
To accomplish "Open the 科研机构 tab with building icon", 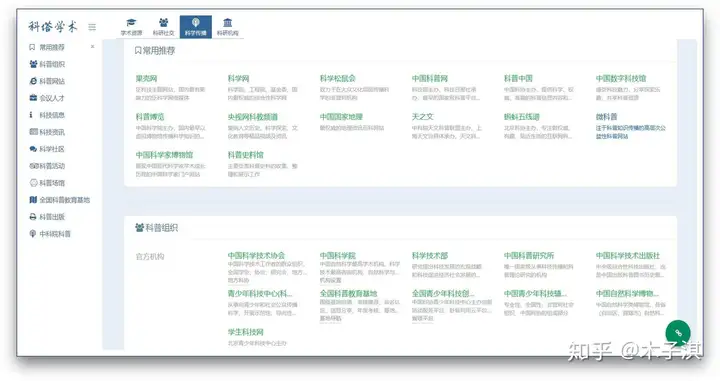I will [228, 27].
